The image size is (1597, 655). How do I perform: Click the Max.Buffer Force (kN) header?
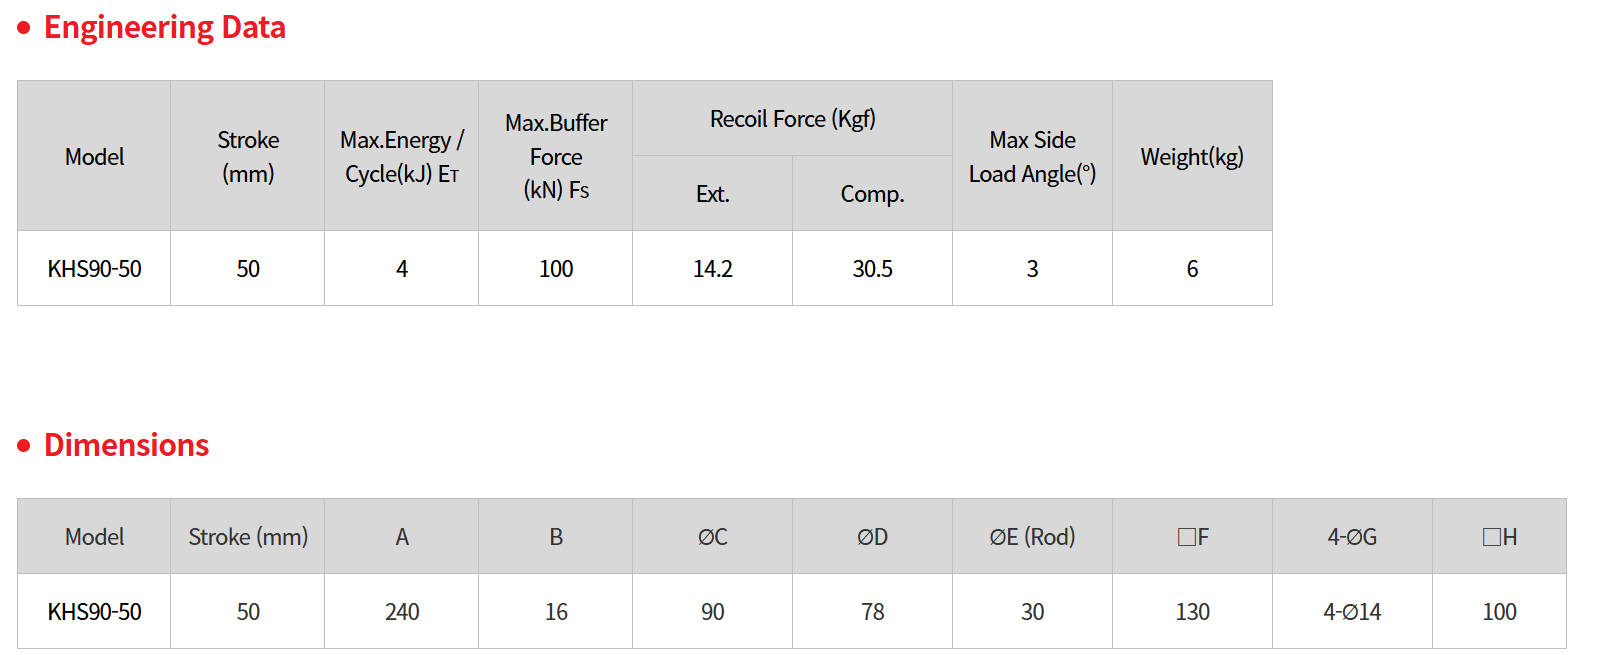coord(556,156)
